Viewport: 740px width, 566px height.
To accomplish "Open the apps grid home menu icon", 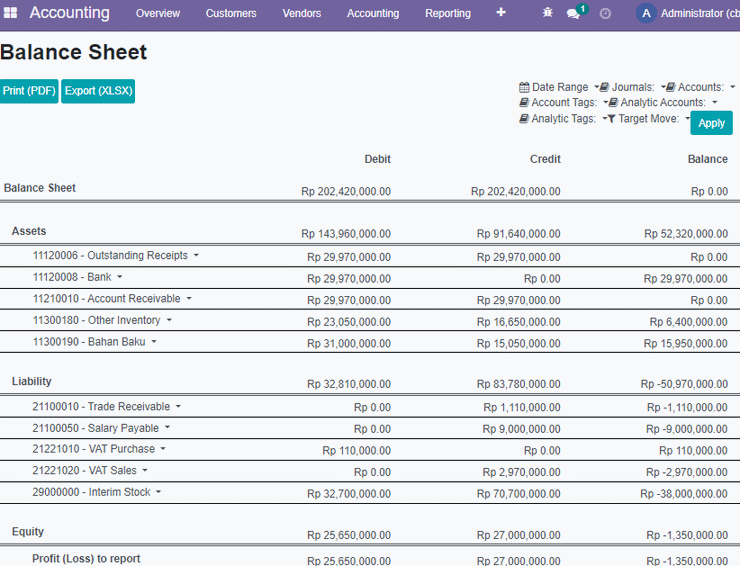I will [x=10, y=13].
